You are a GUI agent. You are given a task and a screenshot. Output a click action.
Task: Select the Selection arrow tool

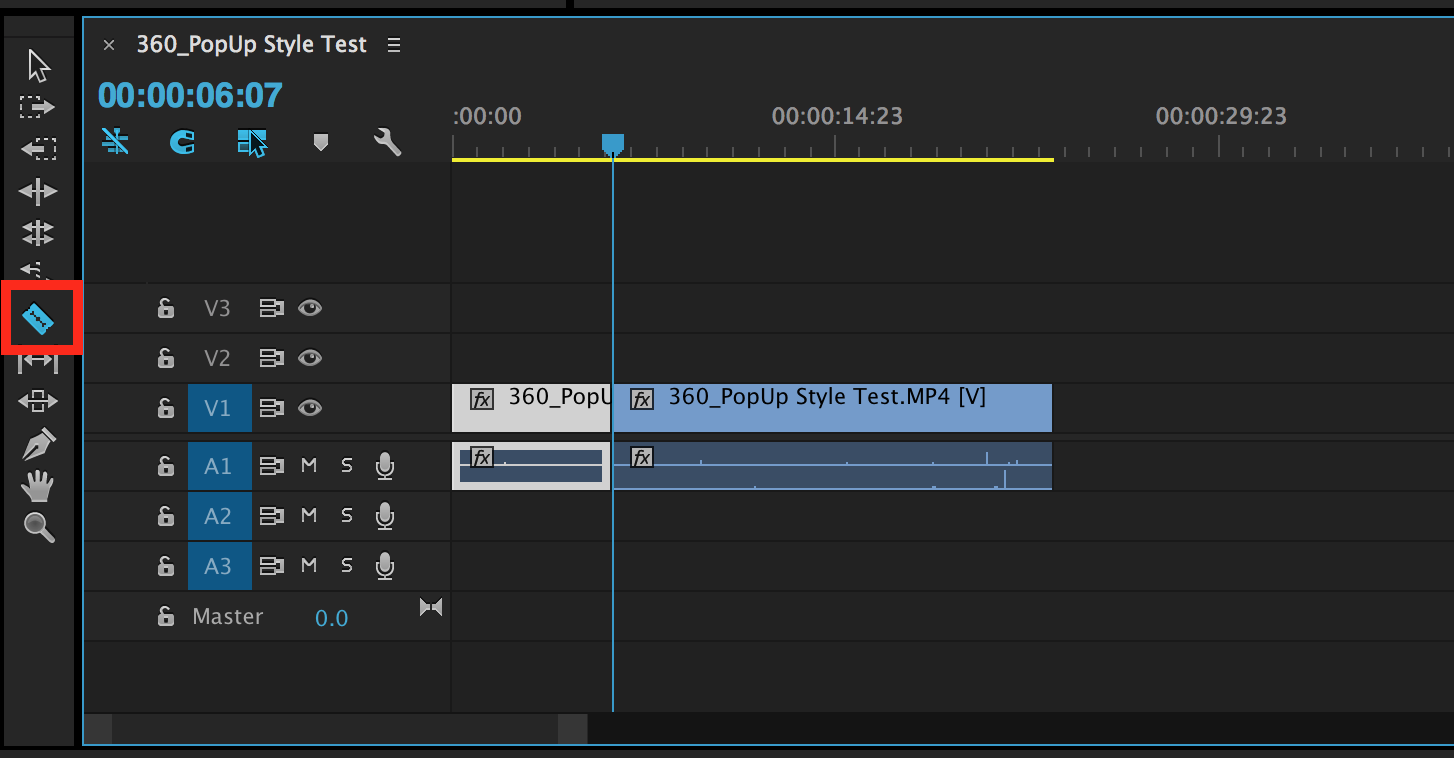coord(39,66)
